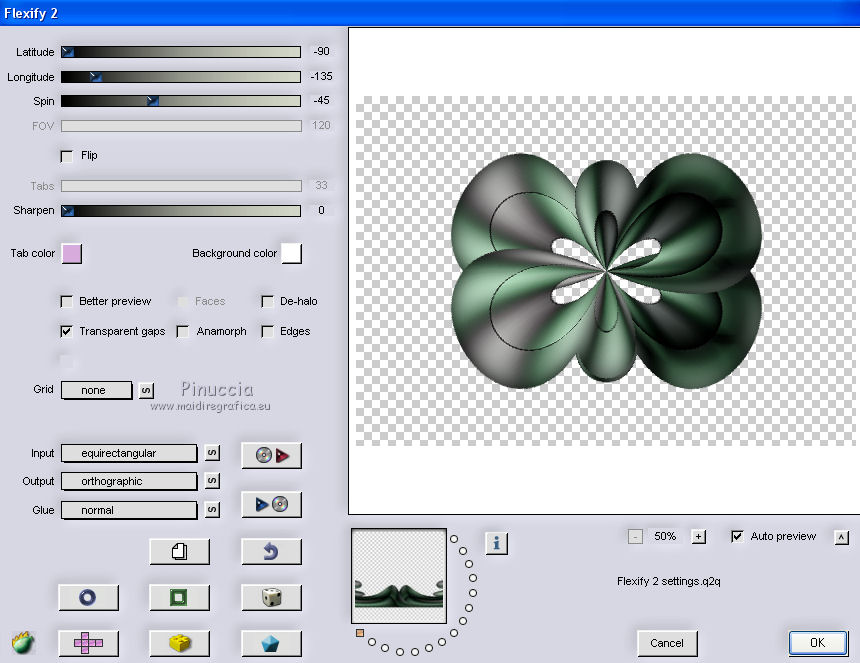This screenshot has height=663, width=860.
Task: Click the Cancel button
Action: point(667,643)
